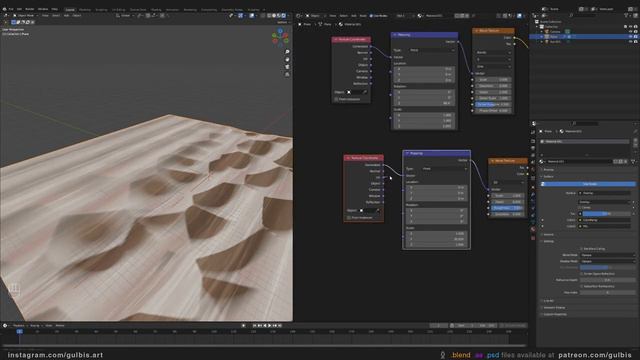This screenshot has width=640, height=360.
Task: Click the outliner filter funnel icon
Action: 627,16
